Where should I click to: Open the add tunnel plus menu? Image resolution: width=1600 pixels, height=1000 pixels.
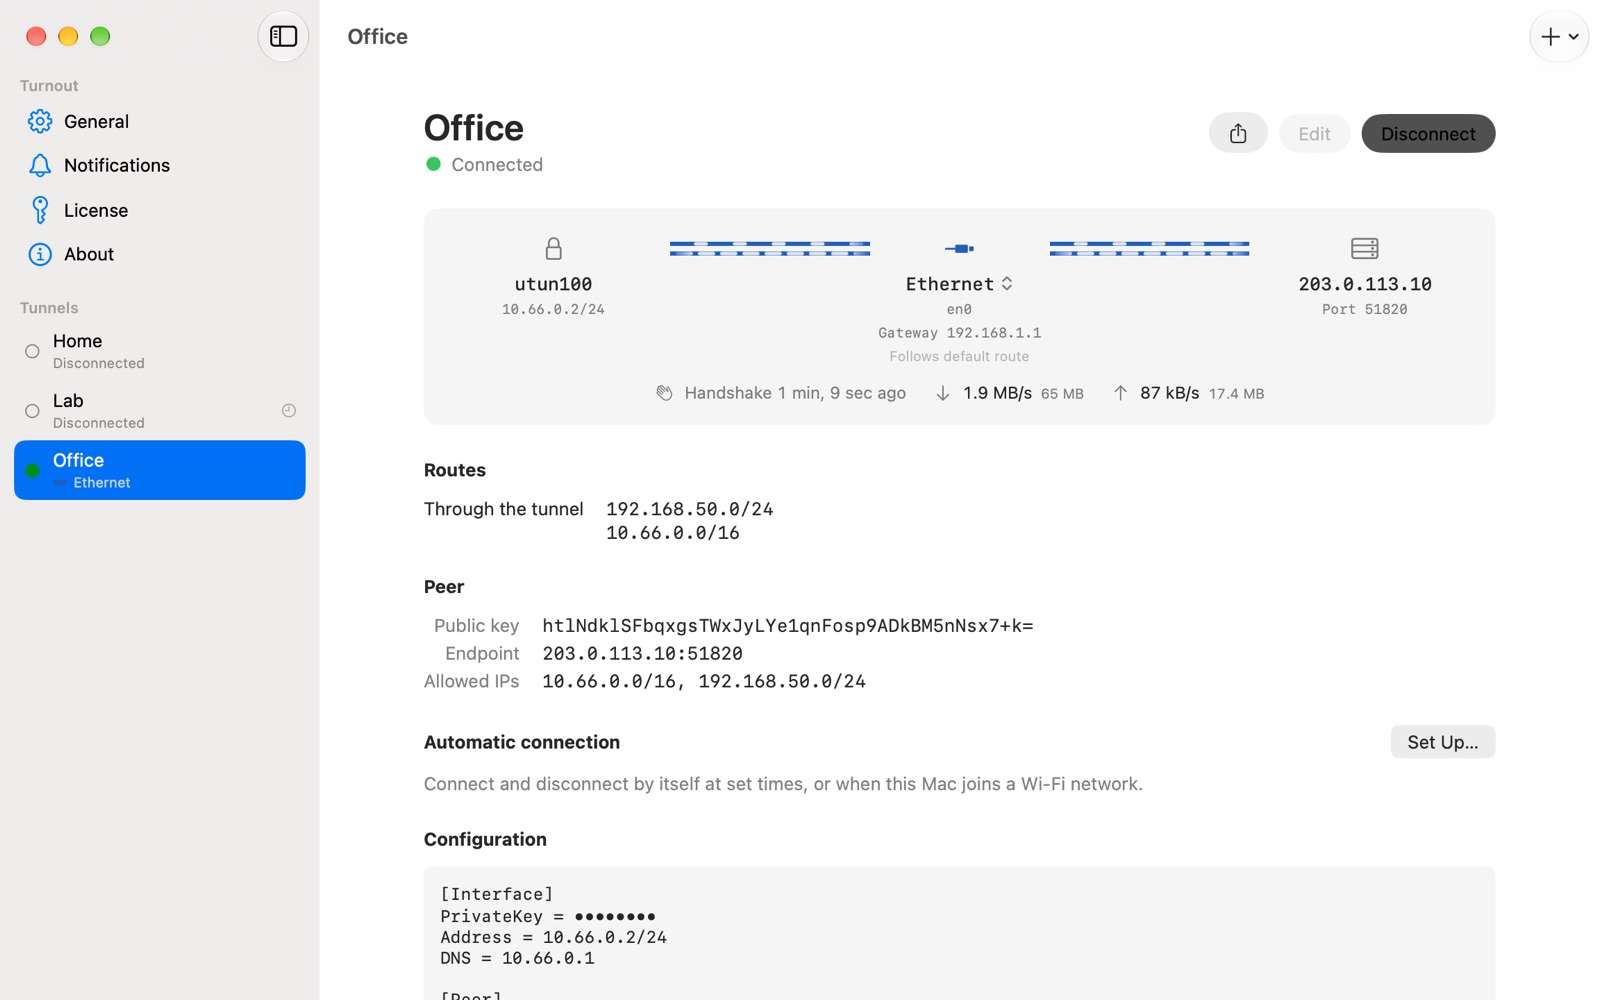tap(1559, 37)
